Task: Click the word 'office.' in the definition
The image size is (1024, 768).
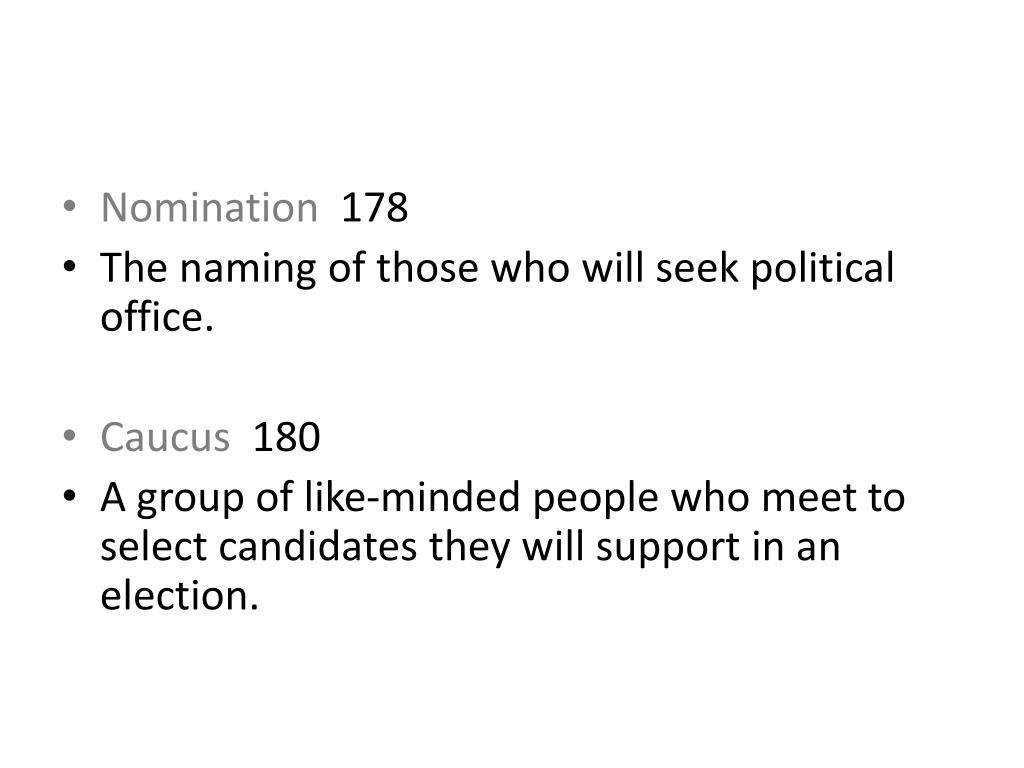Action: point(157,317)
